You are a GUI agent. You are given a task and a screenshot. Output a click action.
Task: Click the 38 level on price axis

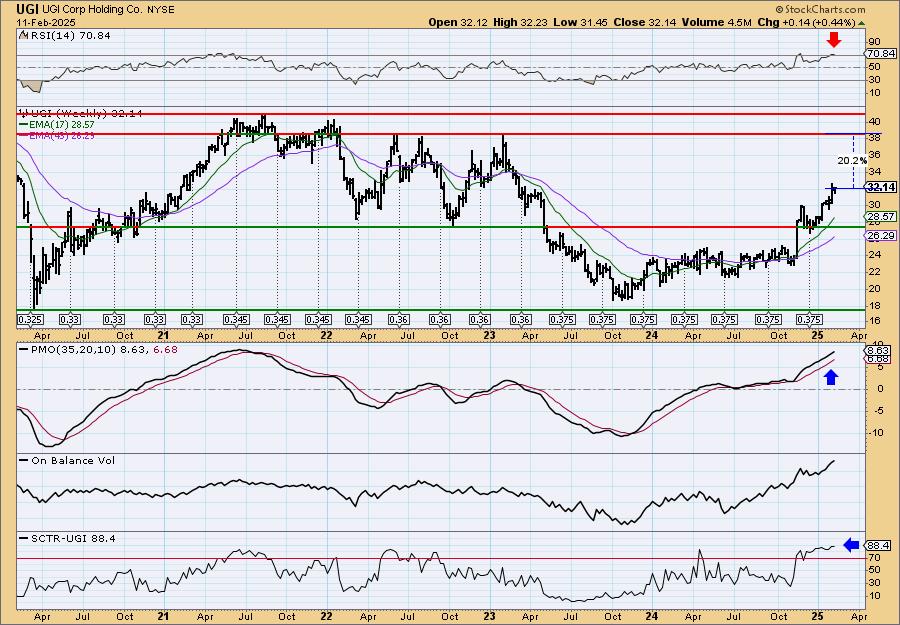coord(875,138)
